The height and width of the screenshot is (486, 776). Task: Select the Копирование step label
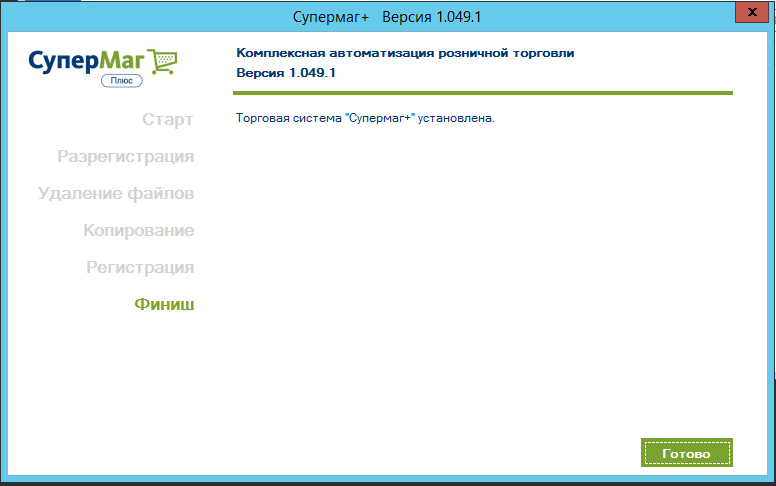coord(139,230)
